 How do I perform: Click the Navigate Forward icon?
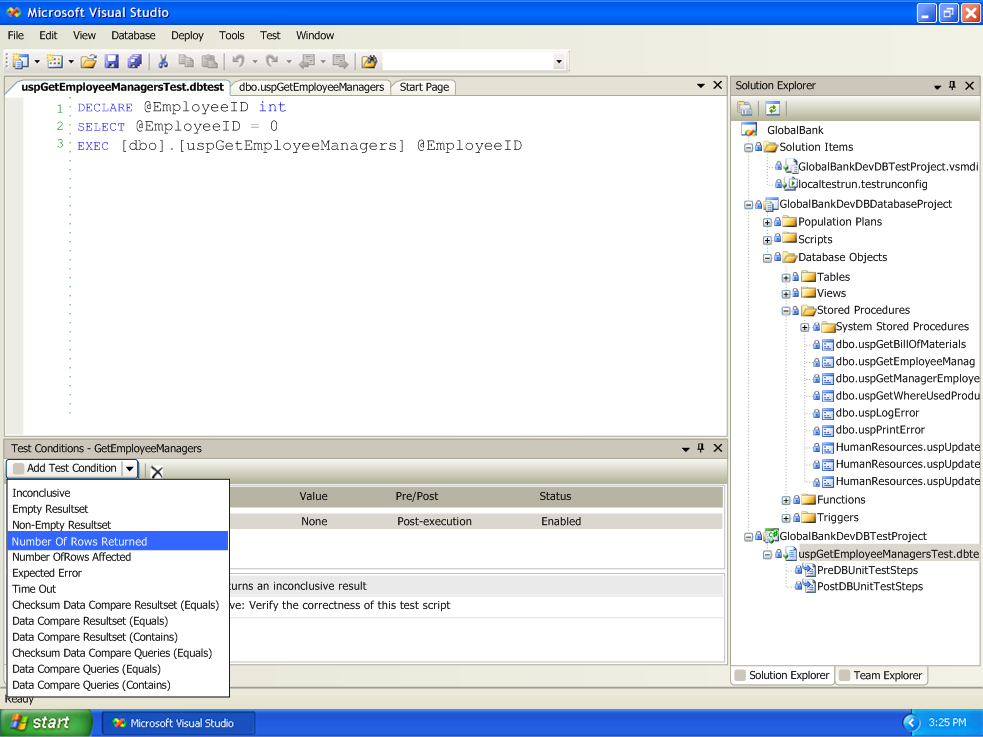(x=340, y=61)
